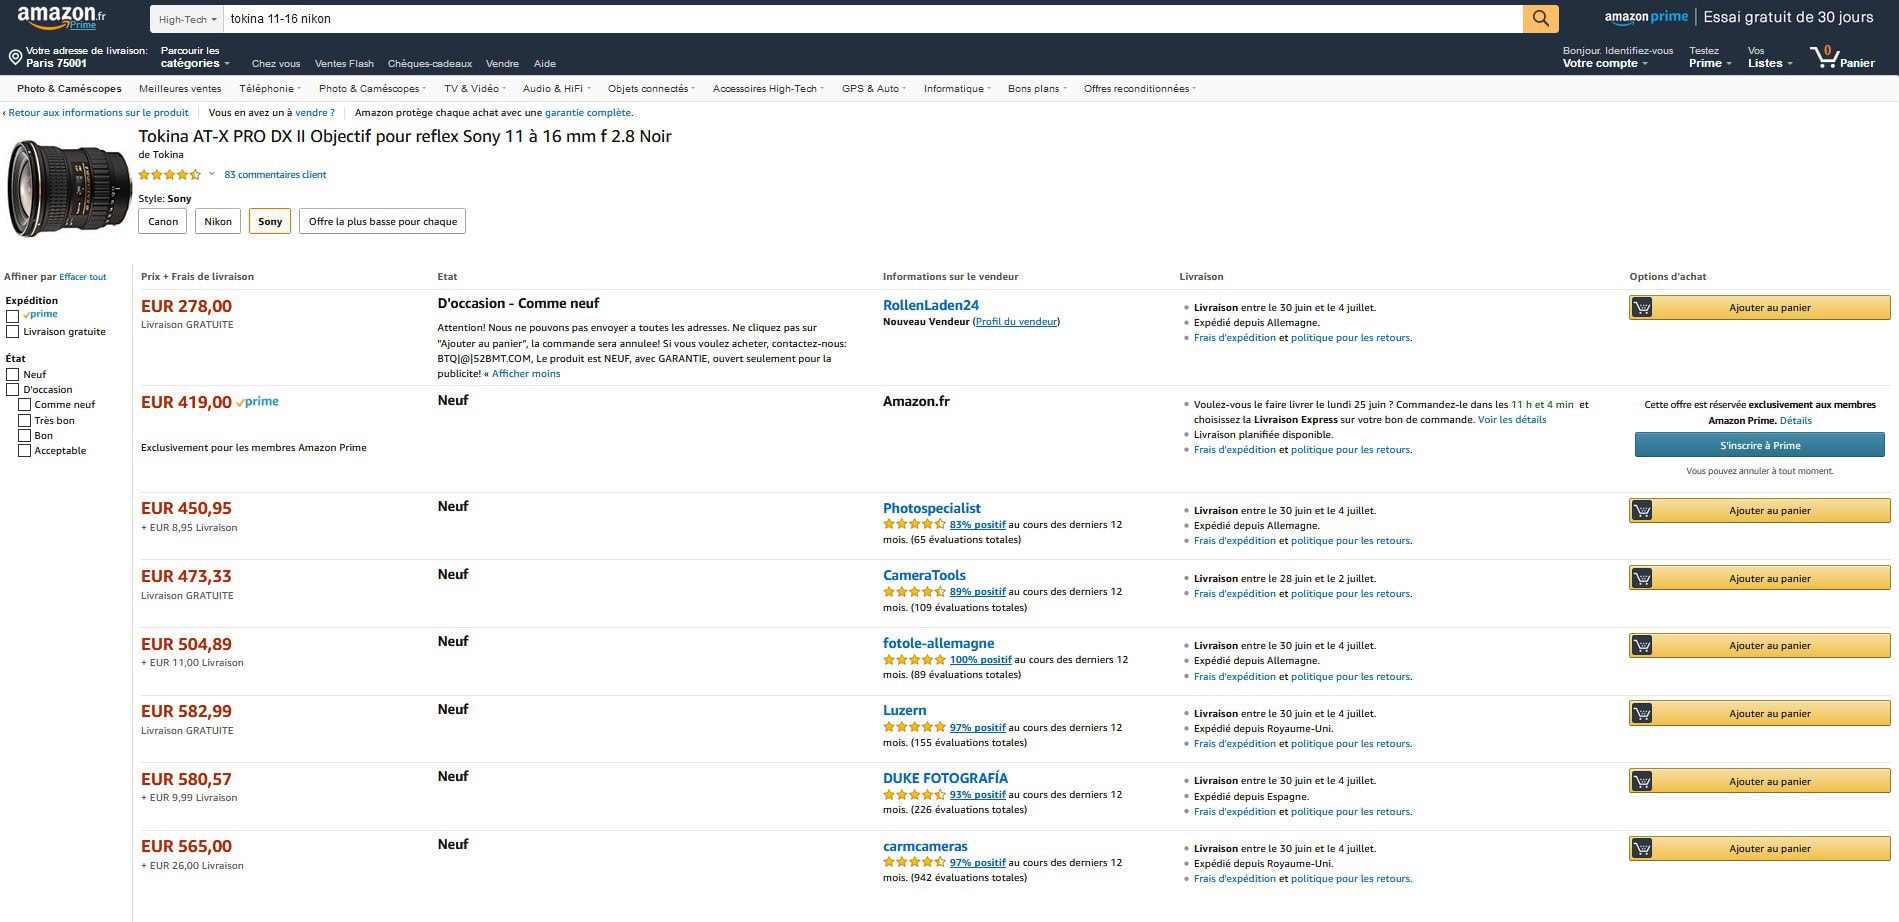The width and height of the screenshot is (1899, 922).
Task: Open the Accessoires High-Tech nav item
Action: pyautogui.click(x=768, y=89)
